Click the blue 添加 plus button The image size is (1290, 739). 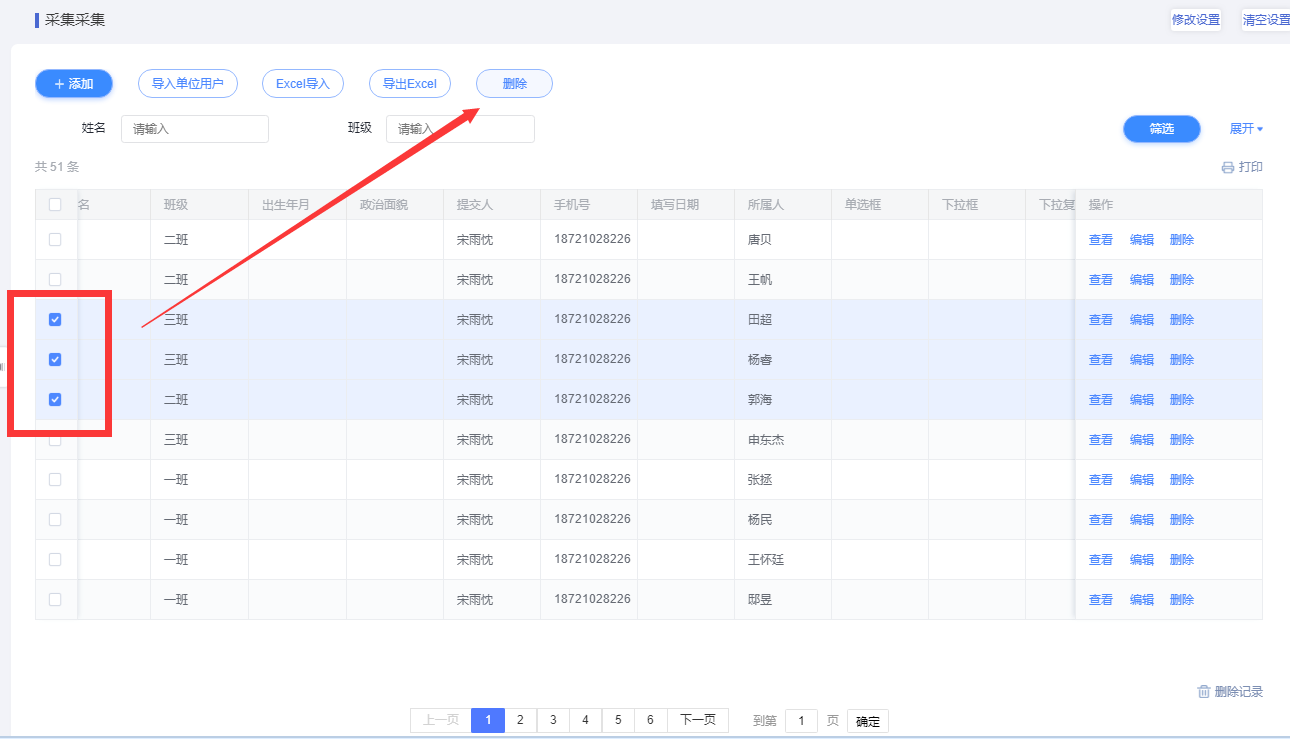click(x=74, y=84)
